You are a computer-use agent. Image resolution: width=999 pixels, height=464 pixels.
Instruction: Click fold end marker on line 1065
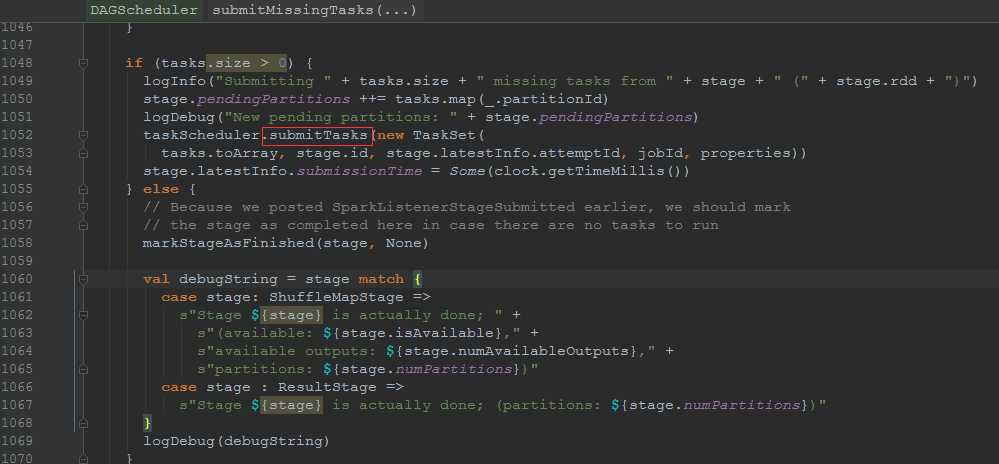click(83, 369)
